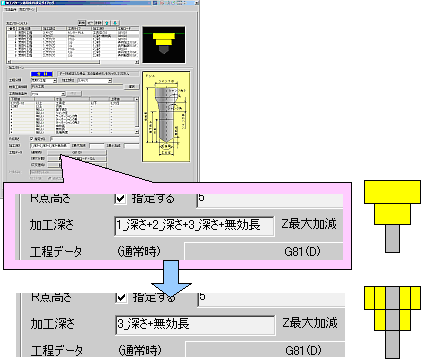Click the G81(D) button in pink callout

tap(264, 251)
